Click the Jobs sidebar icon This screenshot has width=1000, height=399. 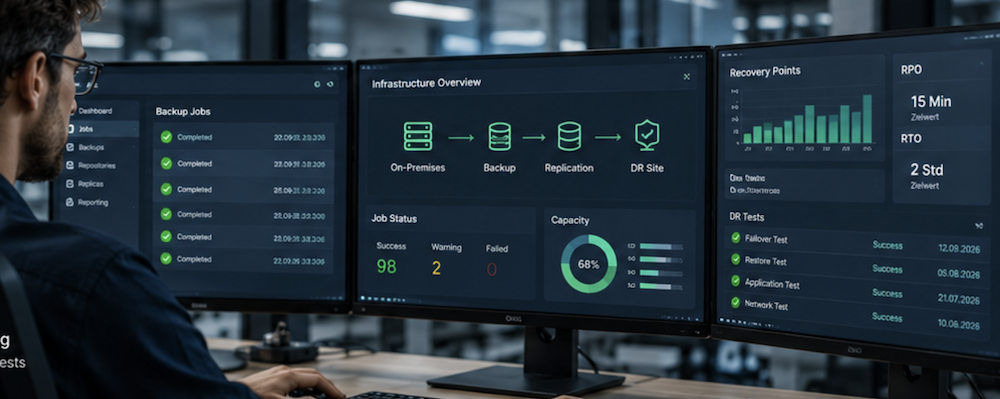[70, 129]
